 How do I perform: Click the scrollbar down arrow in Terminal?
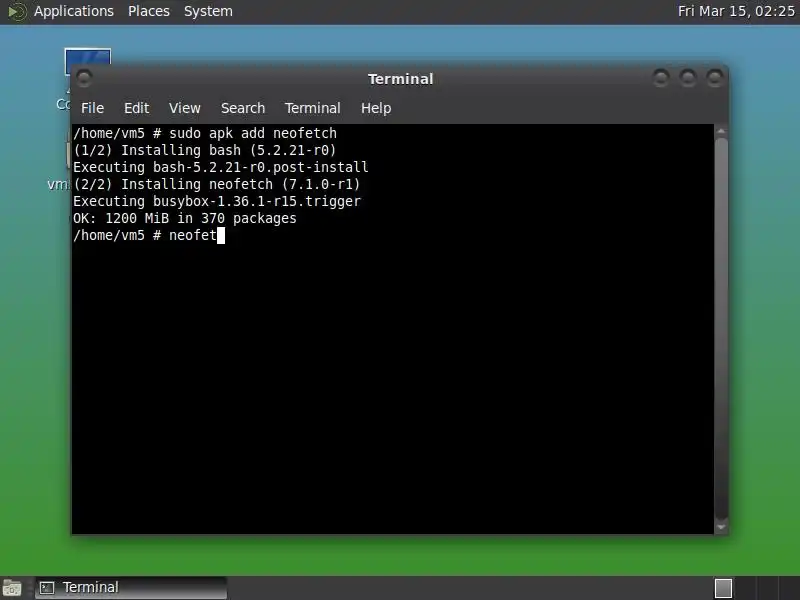click(x=721, y=527)
